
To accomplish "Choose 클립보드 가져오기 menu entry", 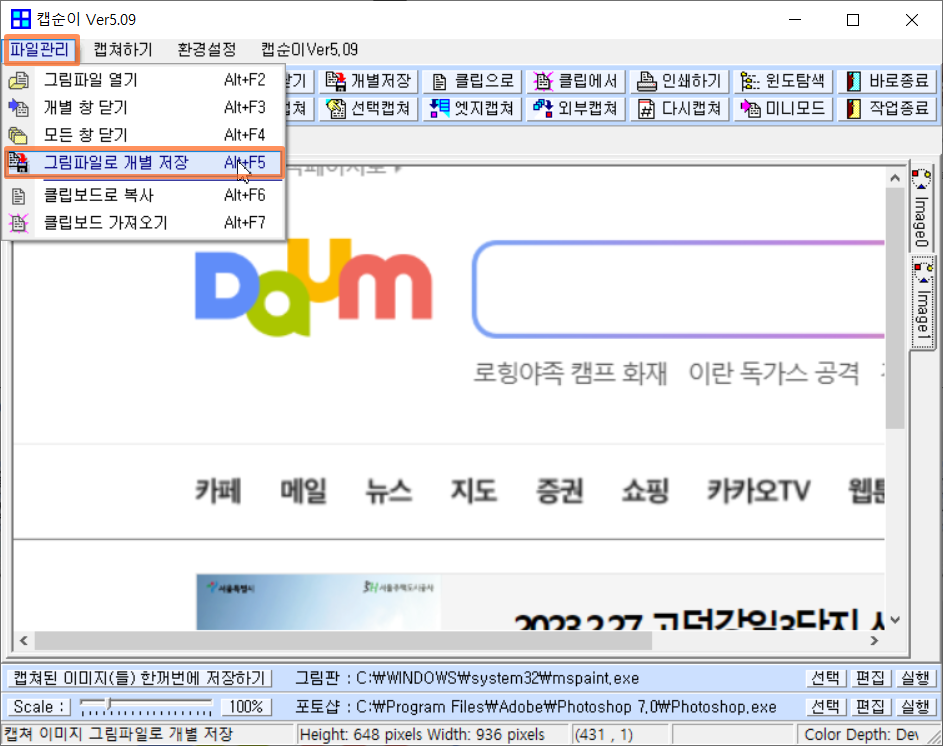I will (144, 223).
